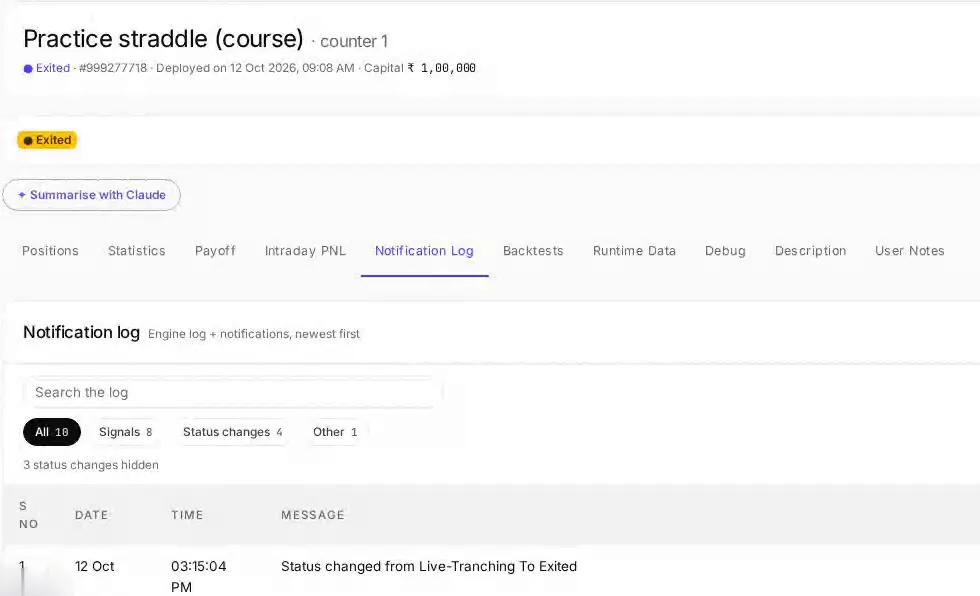
Task: Select the Notification Log tab
Action: pyautogui.click(x=424, y=251)
